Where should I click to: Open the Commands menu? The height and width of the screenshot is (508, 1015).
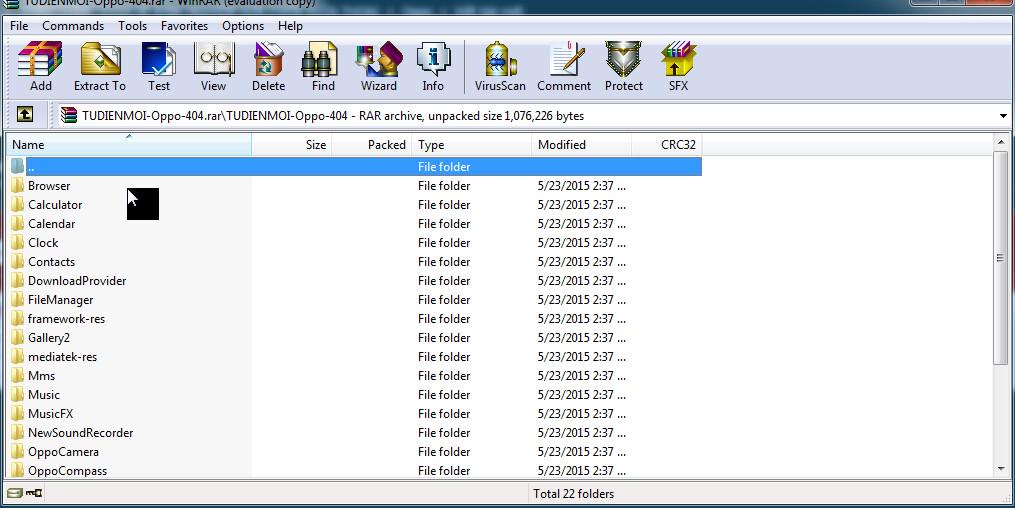[x=72, y=26]
